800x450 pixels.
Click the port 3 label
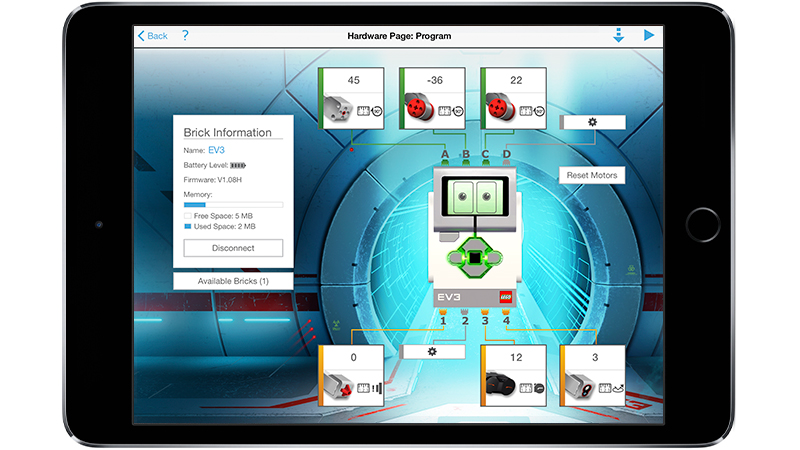click(485, 321)
